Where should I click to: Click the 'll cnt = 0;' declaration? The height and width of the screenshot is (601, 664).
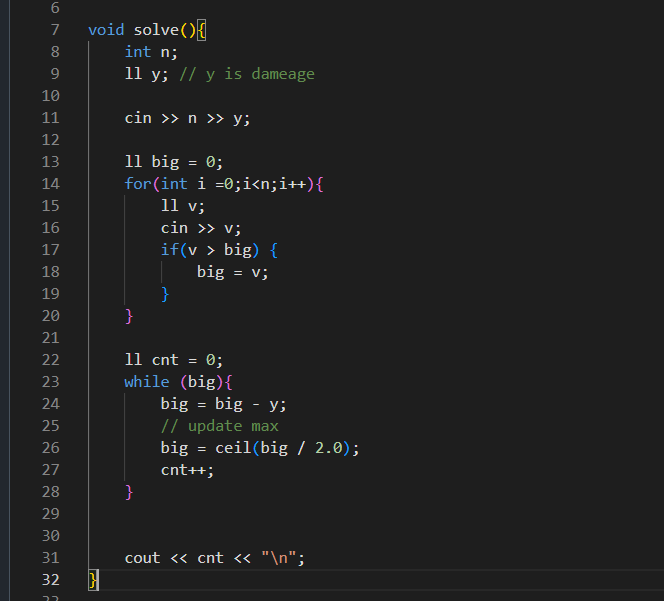(x=174, y=359)
